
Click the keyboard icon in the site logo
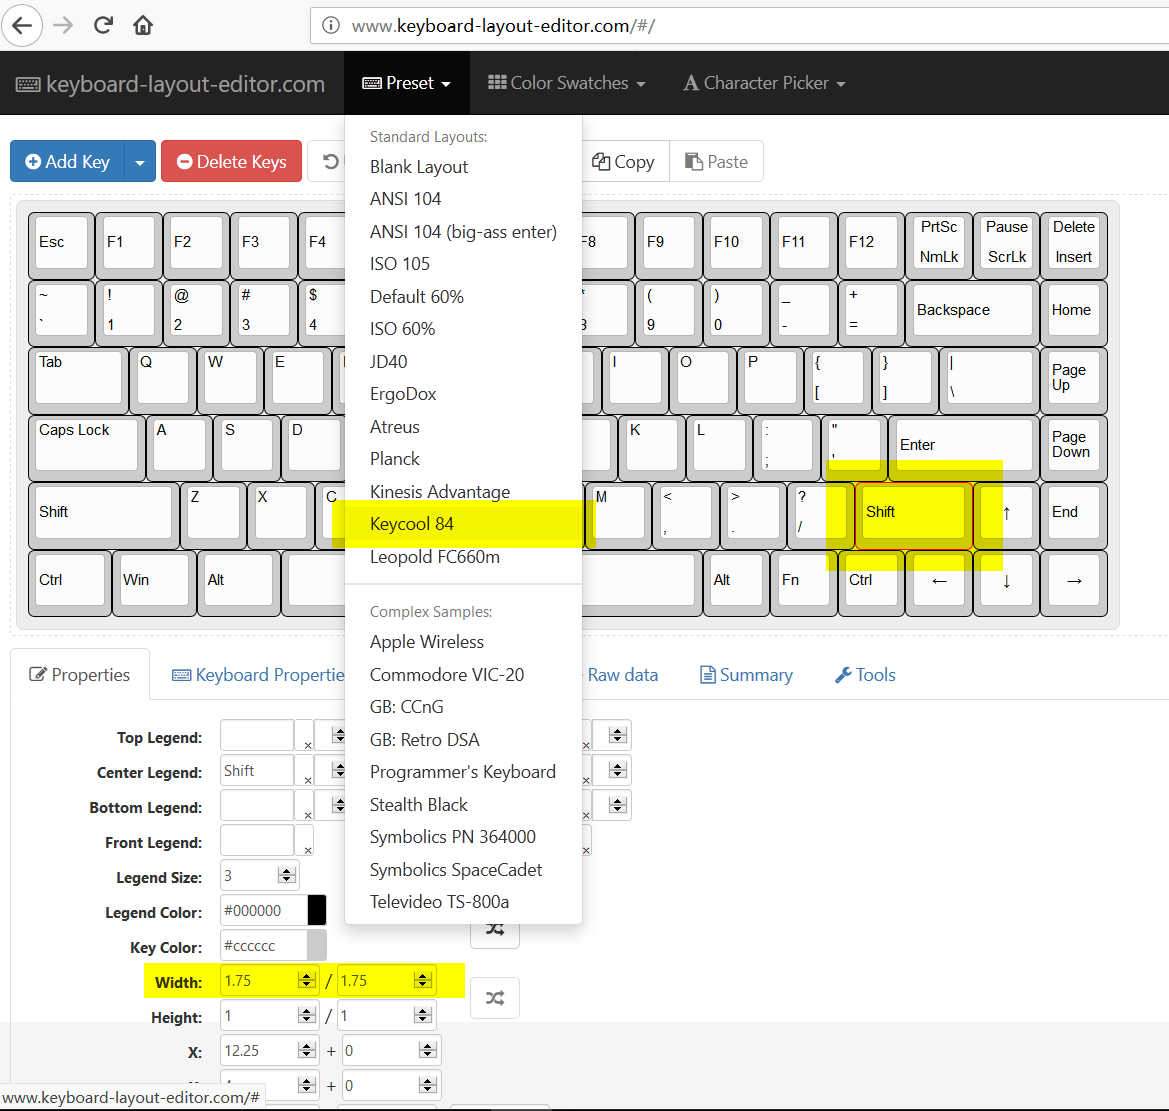pos(27,84)
